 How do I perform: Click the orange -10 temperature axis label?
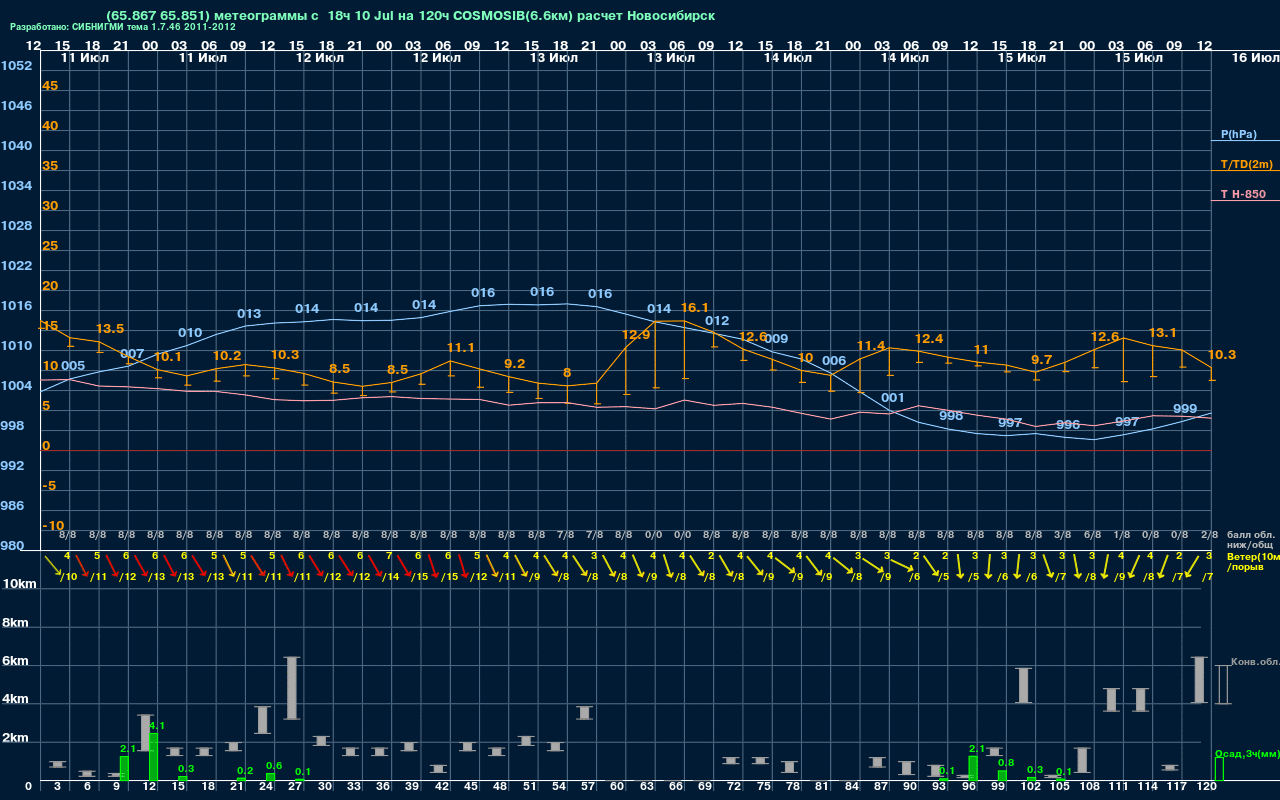(53, 526)
